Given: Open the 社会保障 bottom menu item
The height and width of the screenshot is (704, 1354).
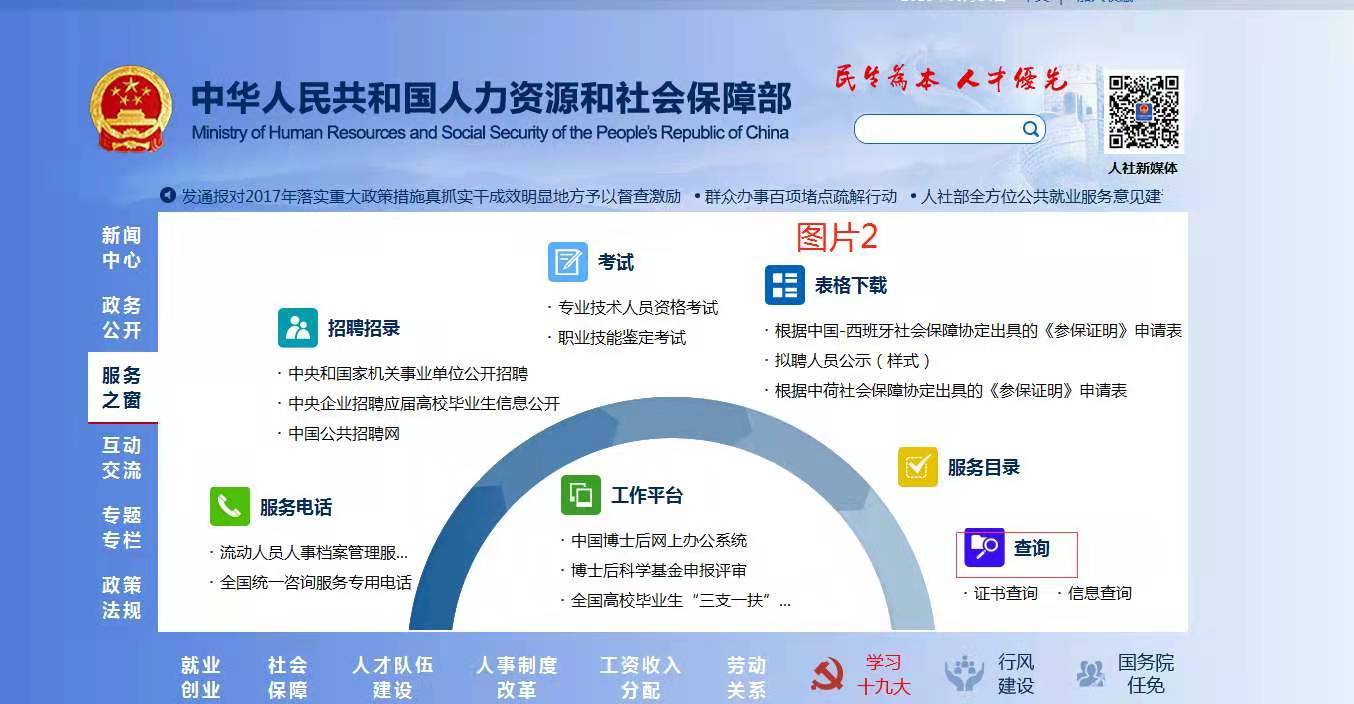Looking at the screenshot, I should pyautogui.click(x=287, y=678).
